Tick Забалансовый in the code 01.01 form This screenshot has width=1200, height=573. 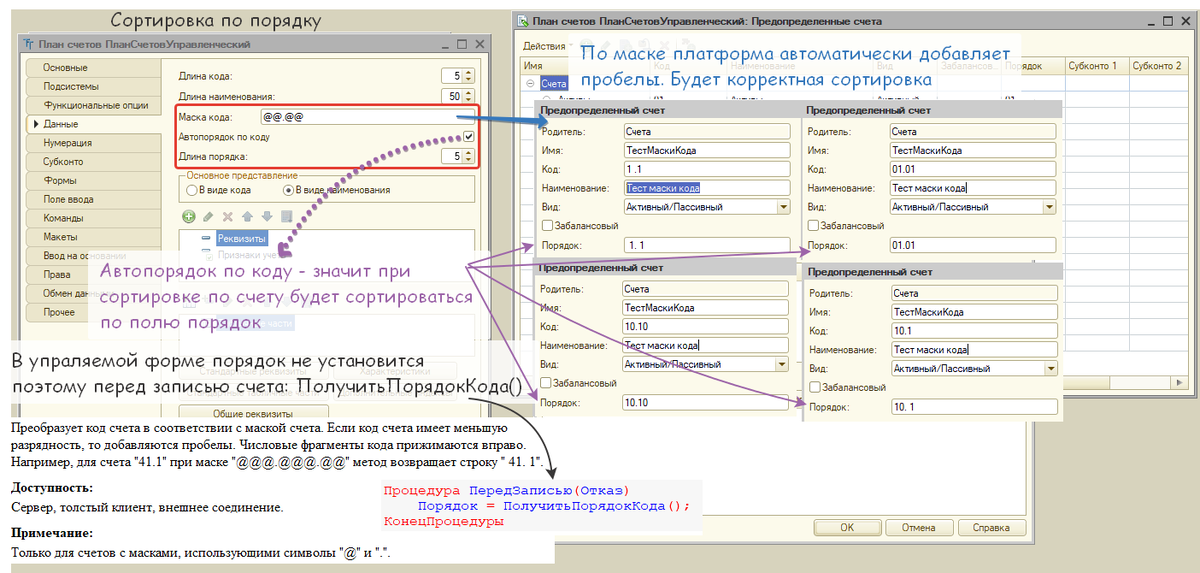coord(814,226)
